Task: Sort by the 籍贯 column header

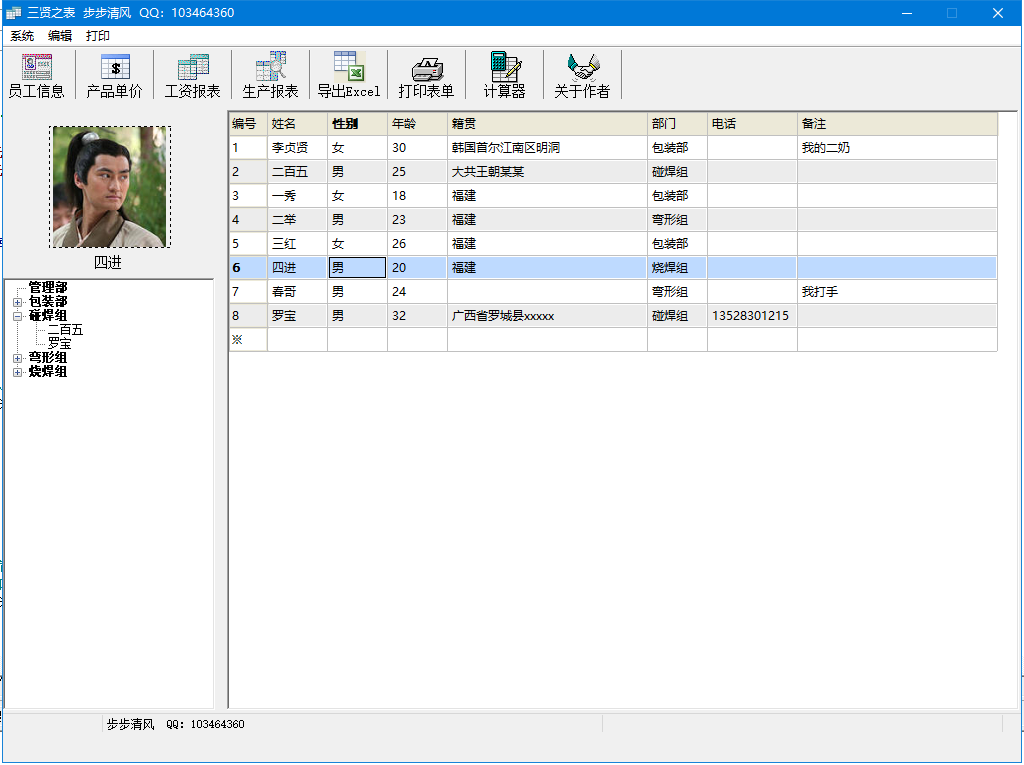Action: pyautogui.click(x=547, y=124)
